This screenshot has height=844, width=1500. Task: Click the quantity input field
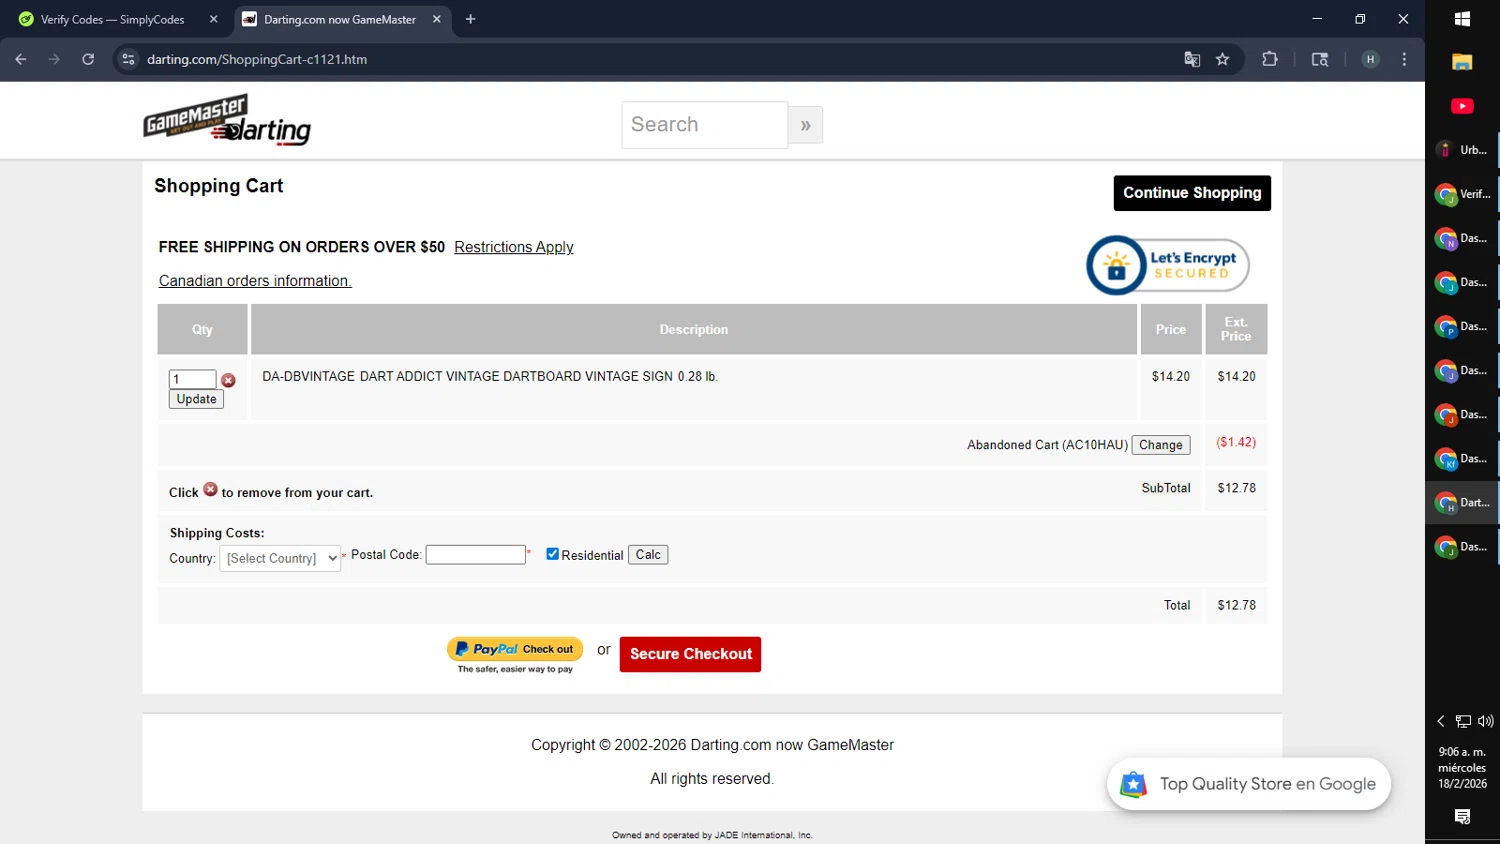[192, 379]
